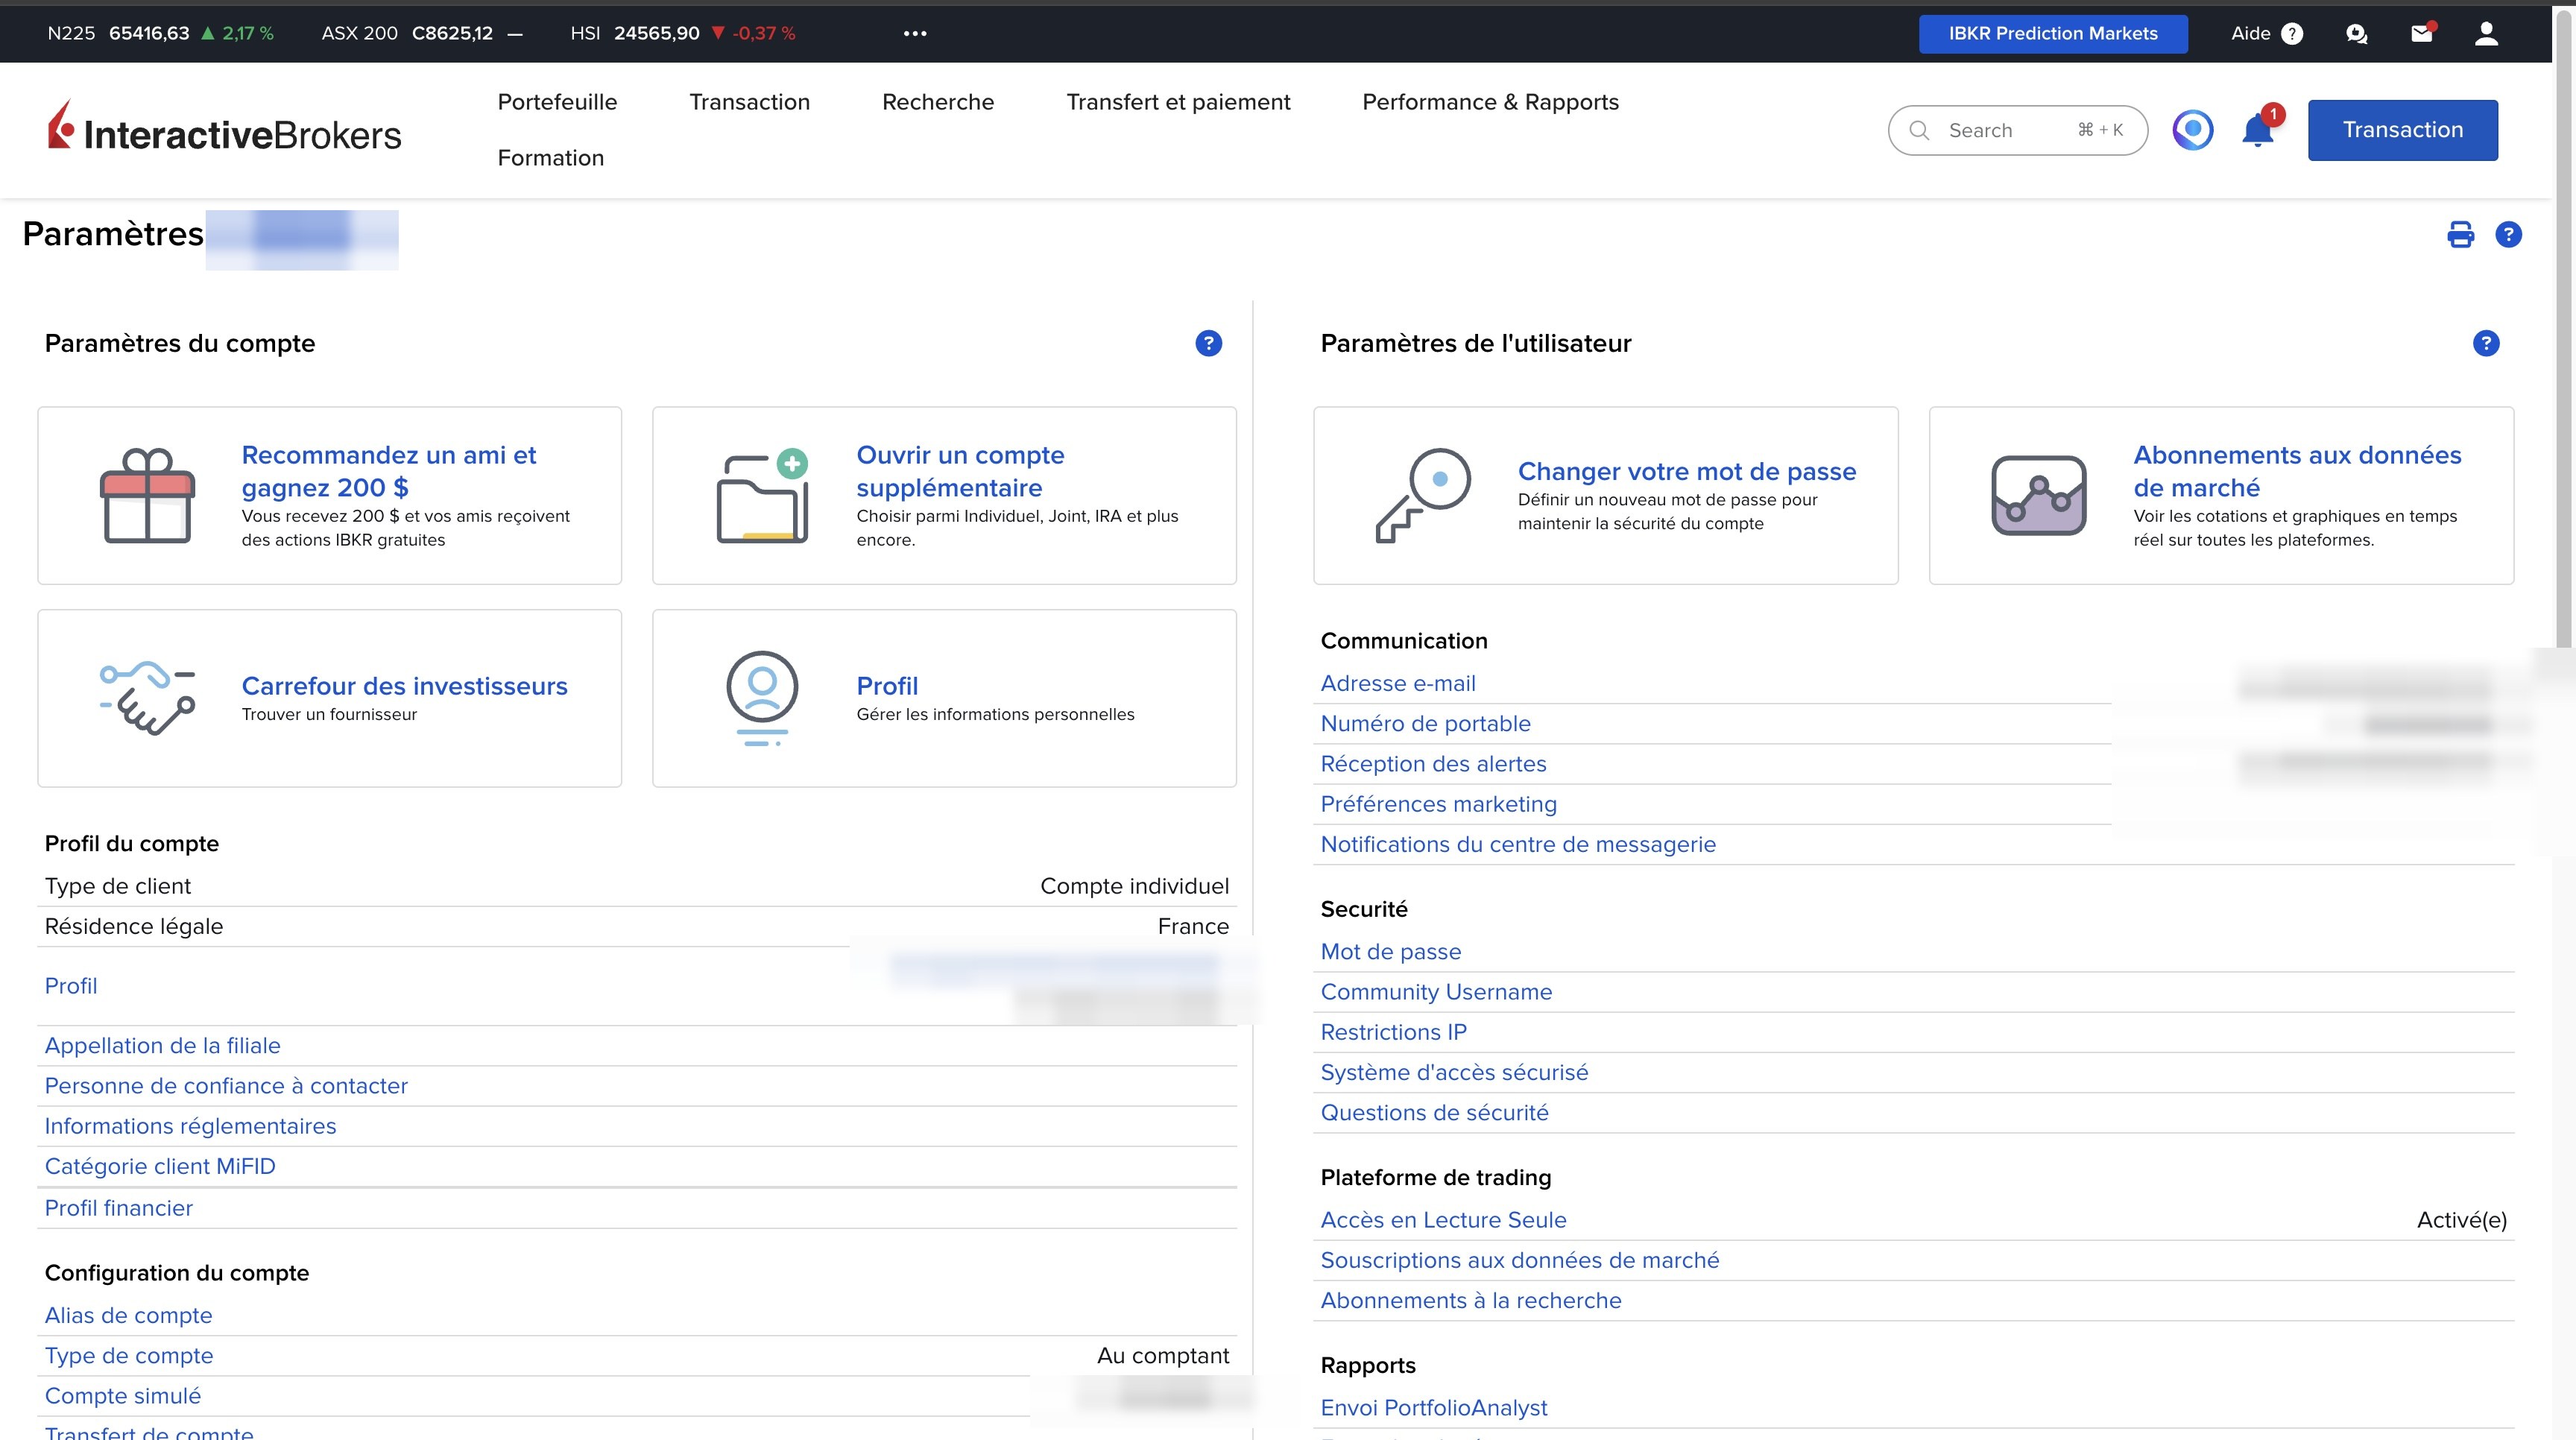This screenshot has height=1440, width=2576.
Task: Open Envoi PortfolioAnalyst link
Action: 1433,1408
